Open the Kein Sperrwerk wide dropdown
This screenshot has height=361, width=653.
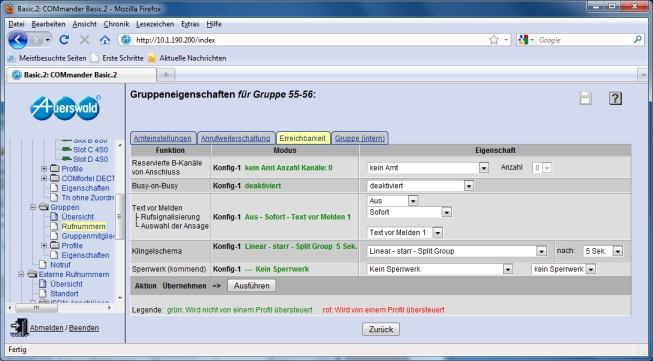439,269
